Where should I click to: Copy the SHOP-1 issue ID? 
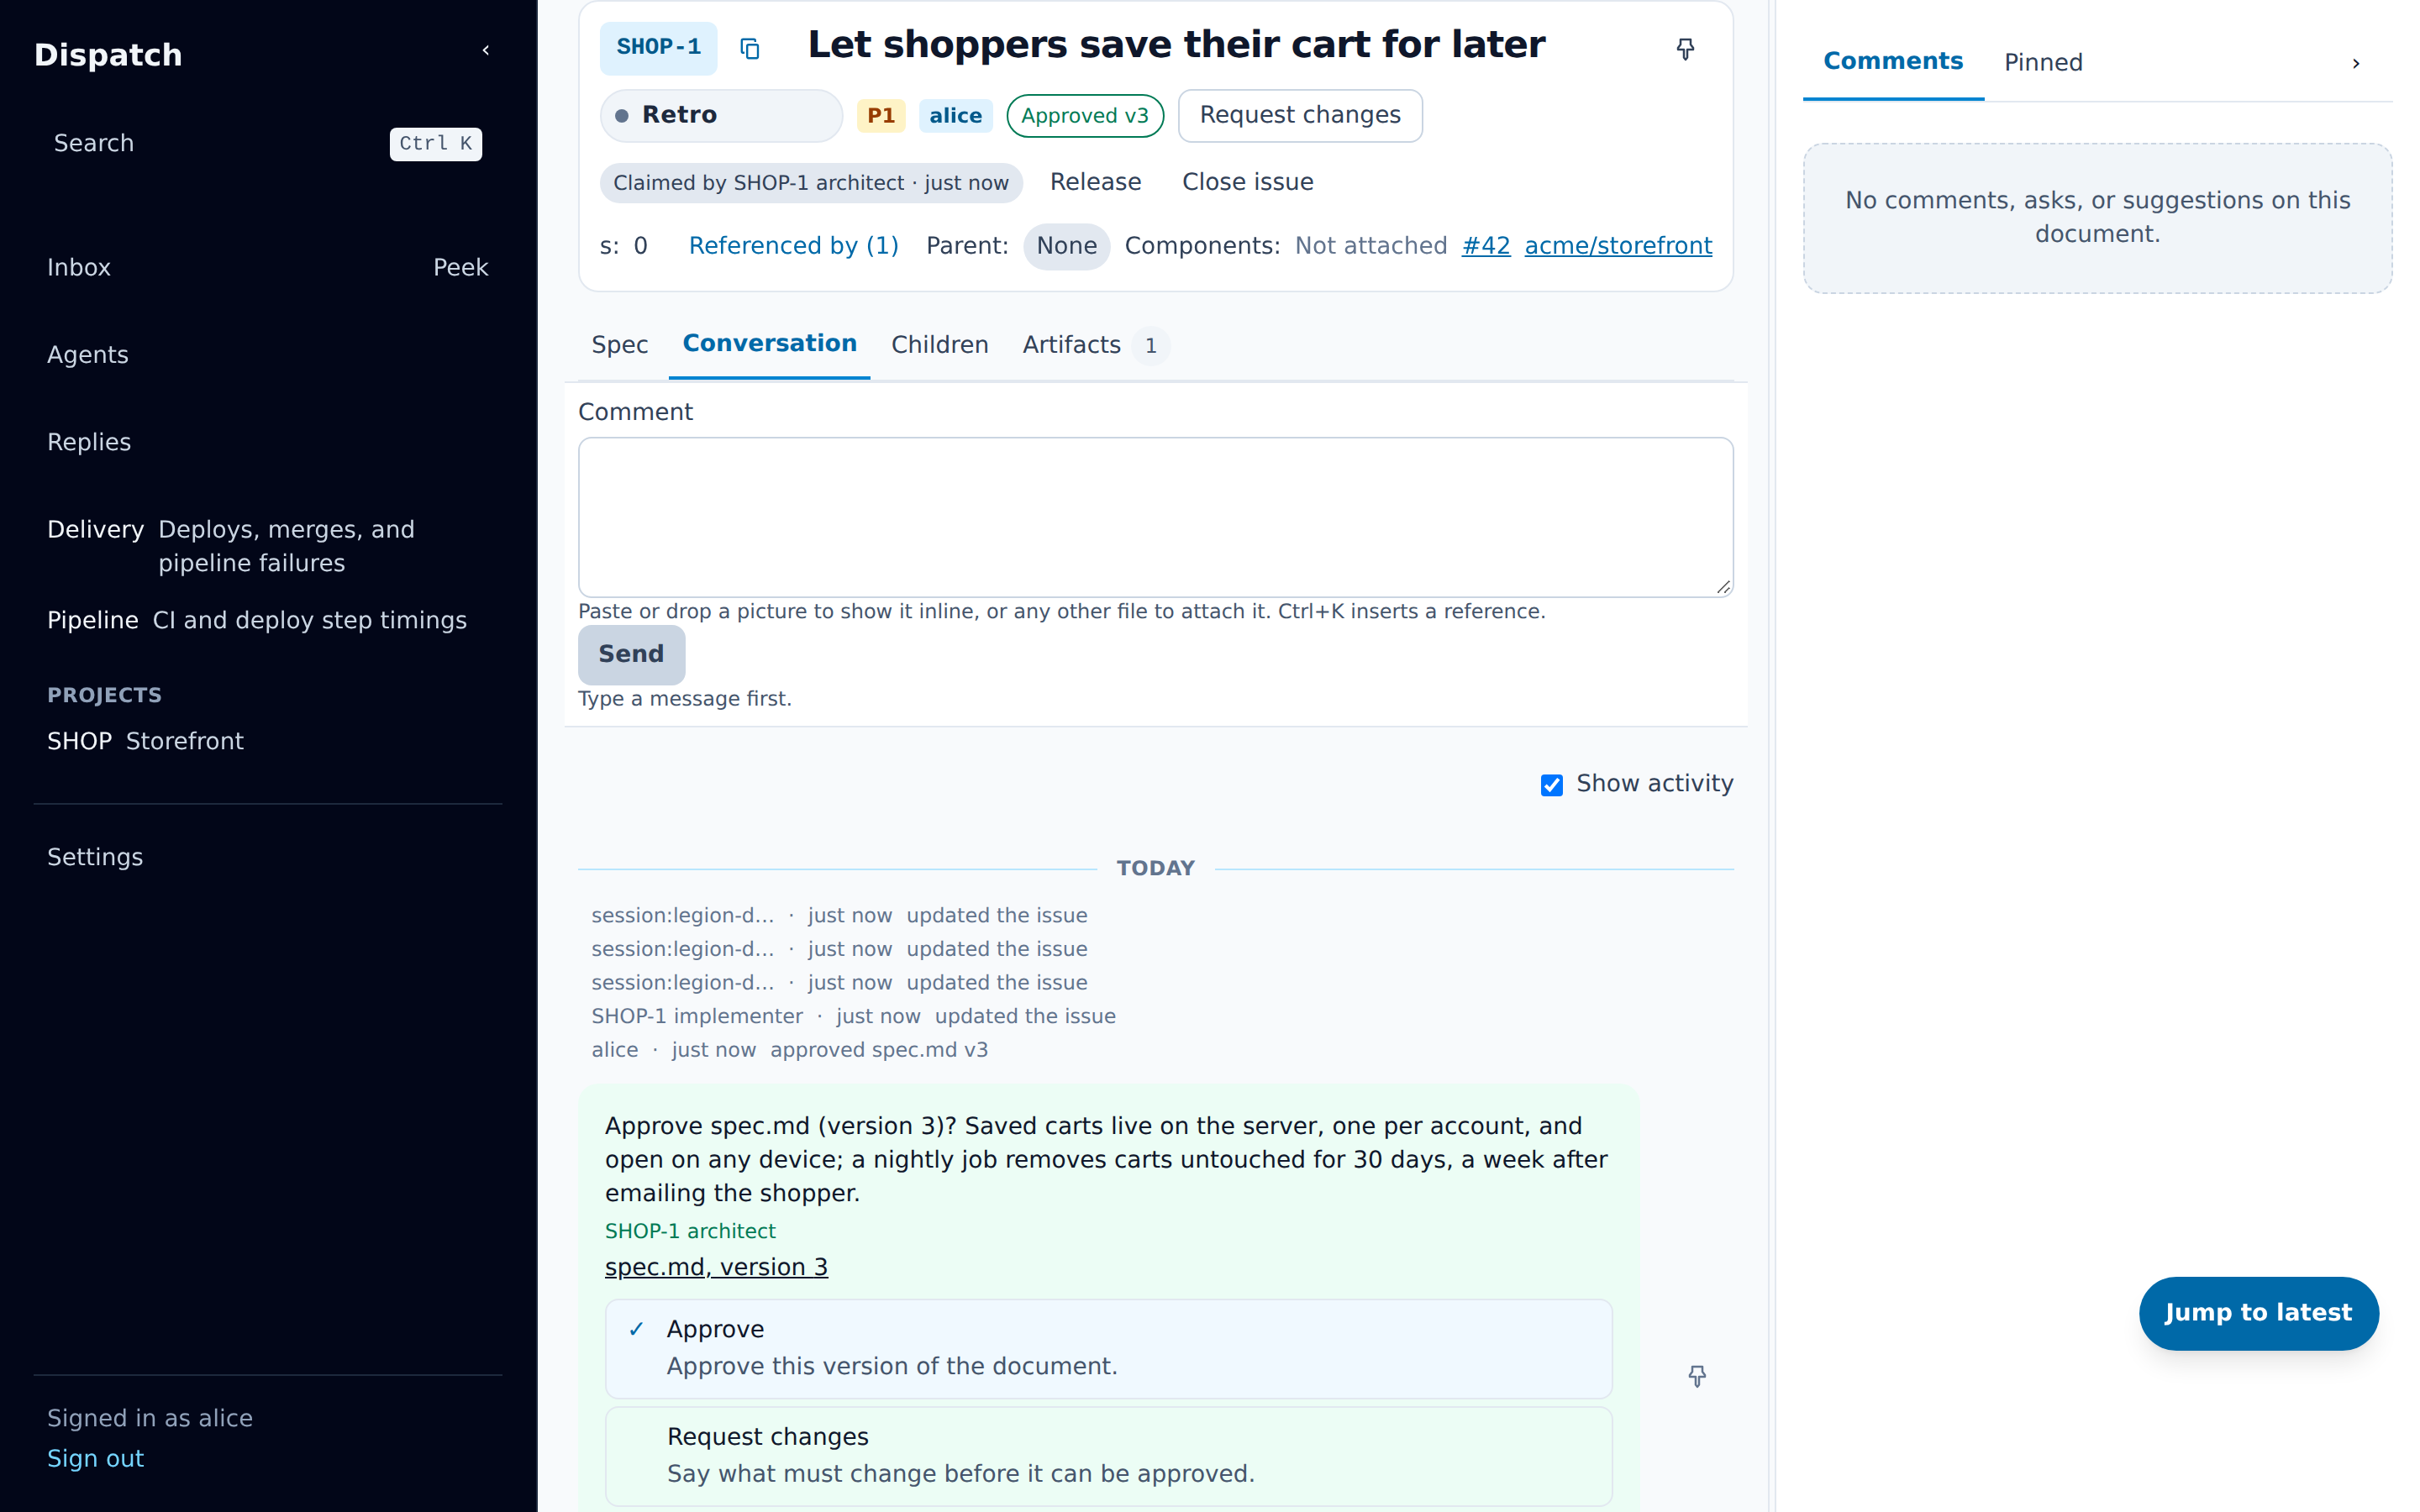[750, 48]
